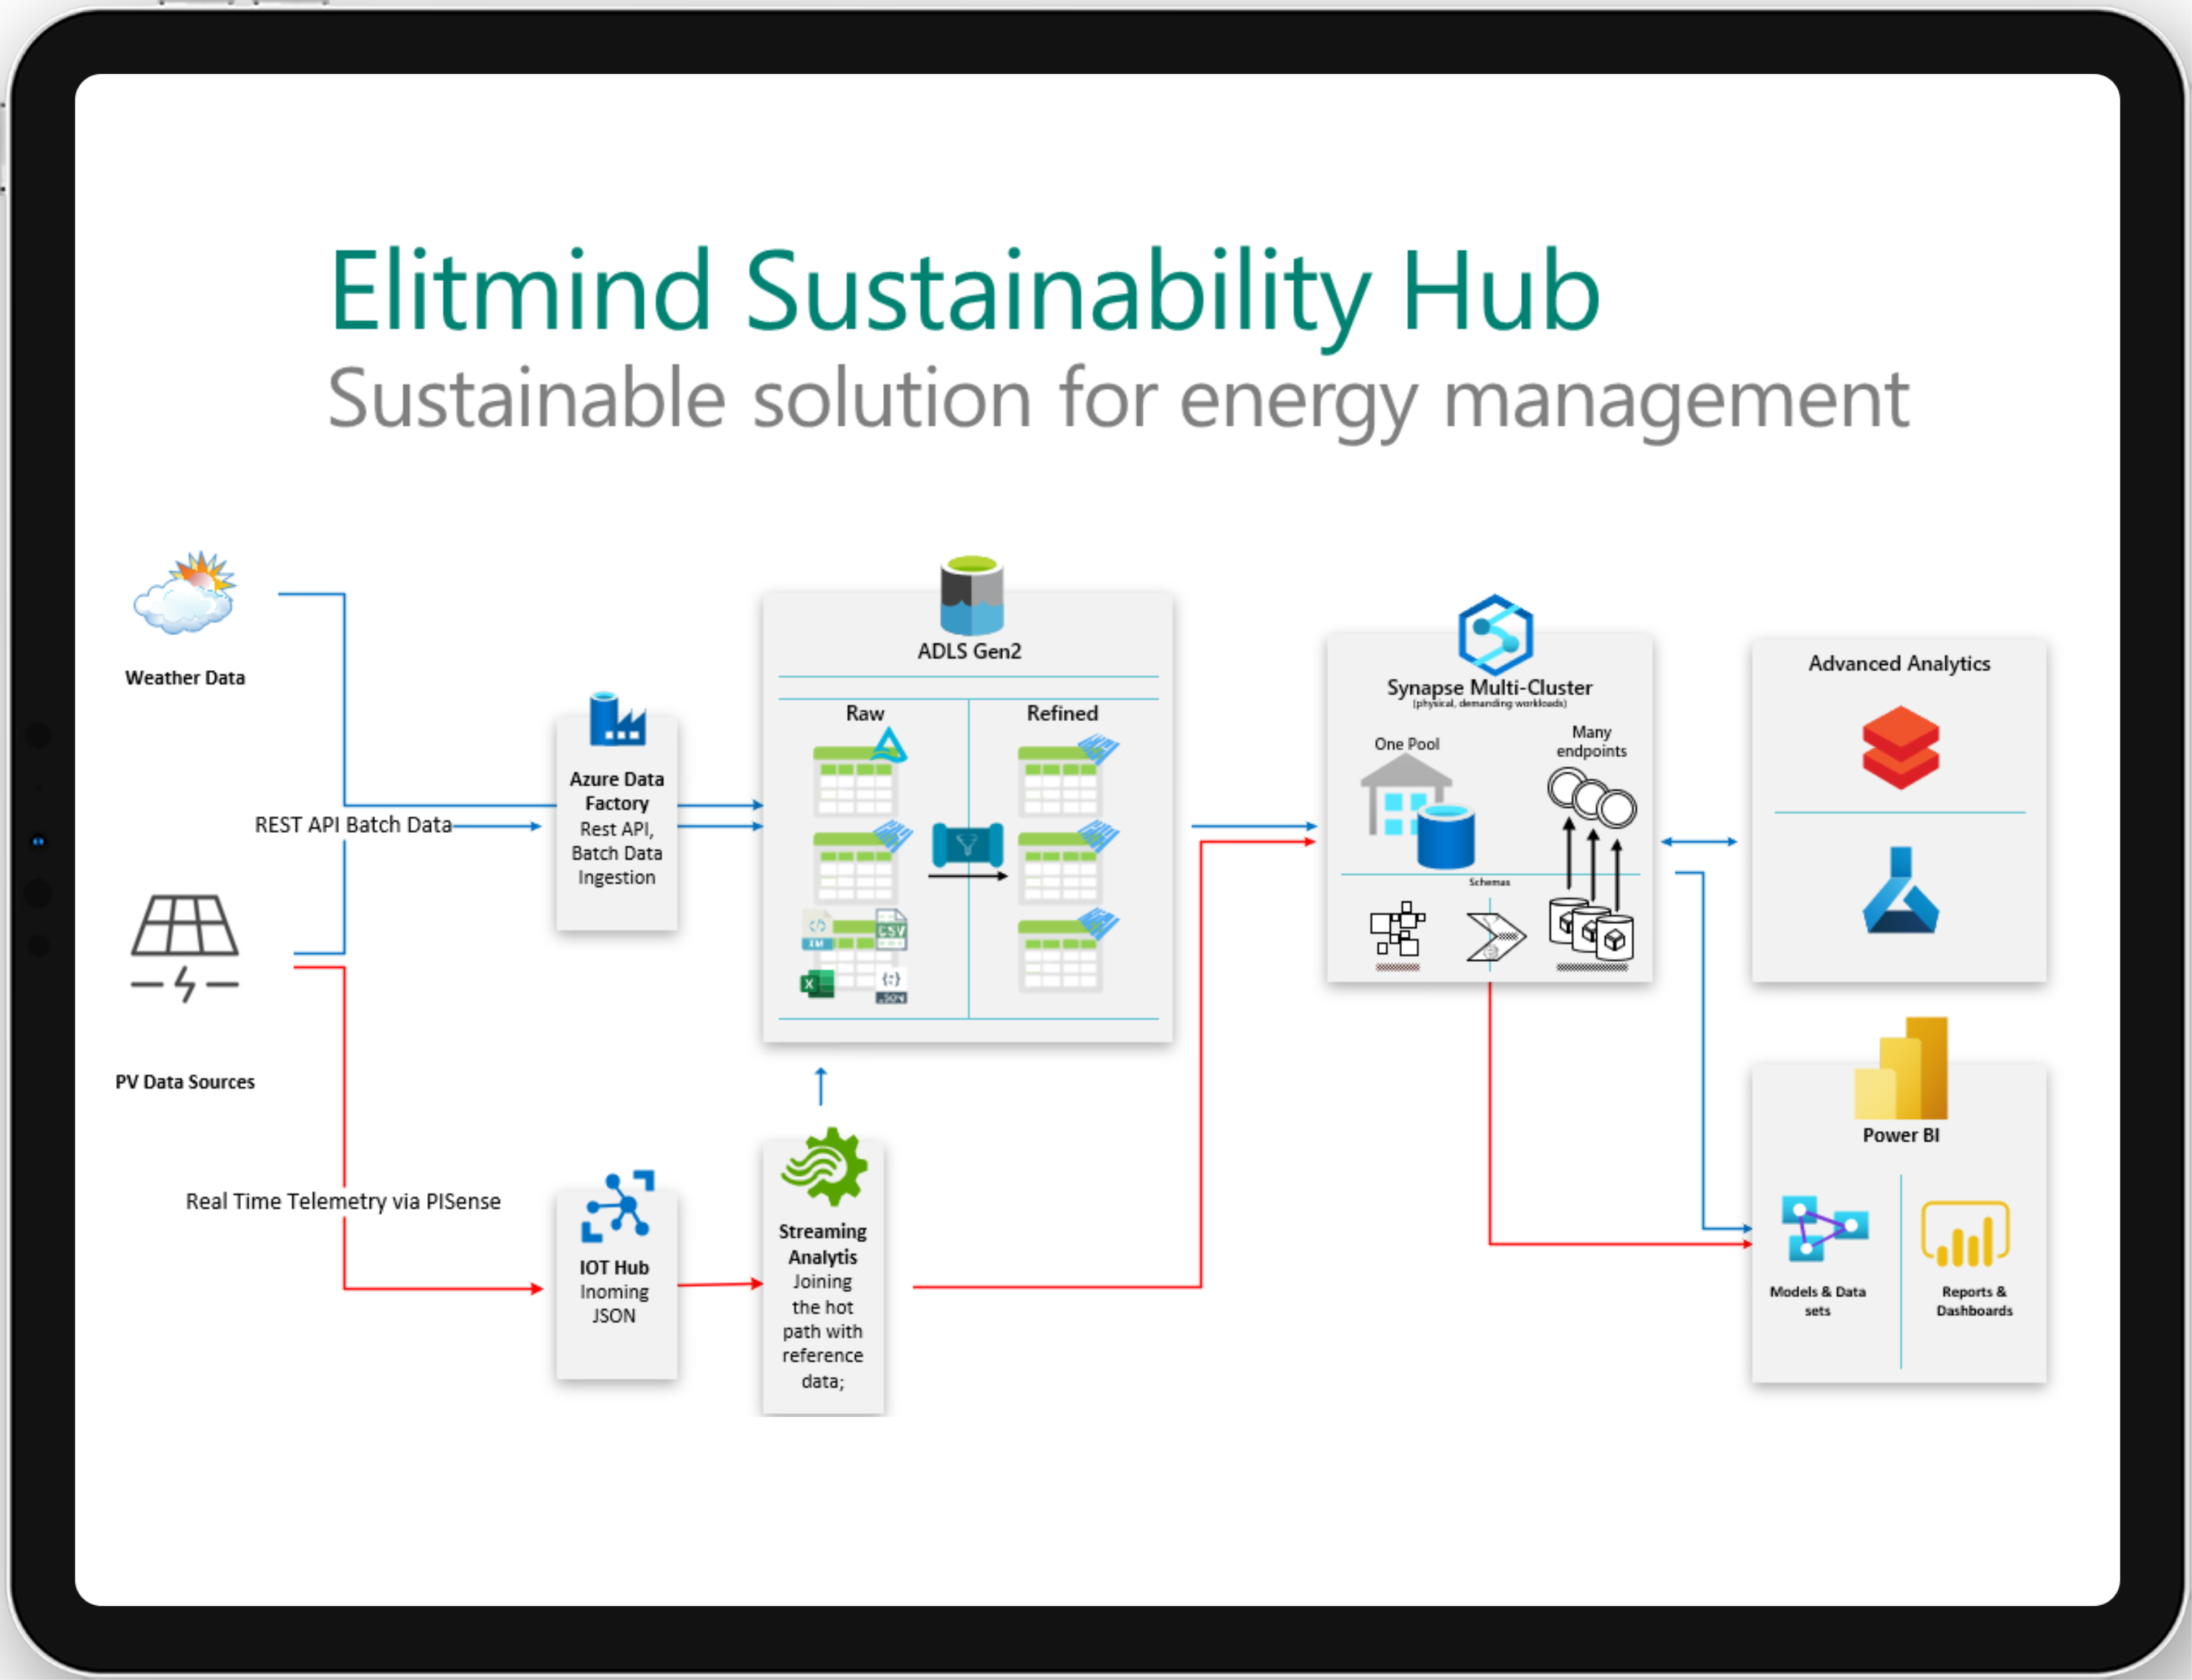Click the Excel file icon in Raw zone
Viewport: 2192px width, 1680px height.
[x=817, y=984]
